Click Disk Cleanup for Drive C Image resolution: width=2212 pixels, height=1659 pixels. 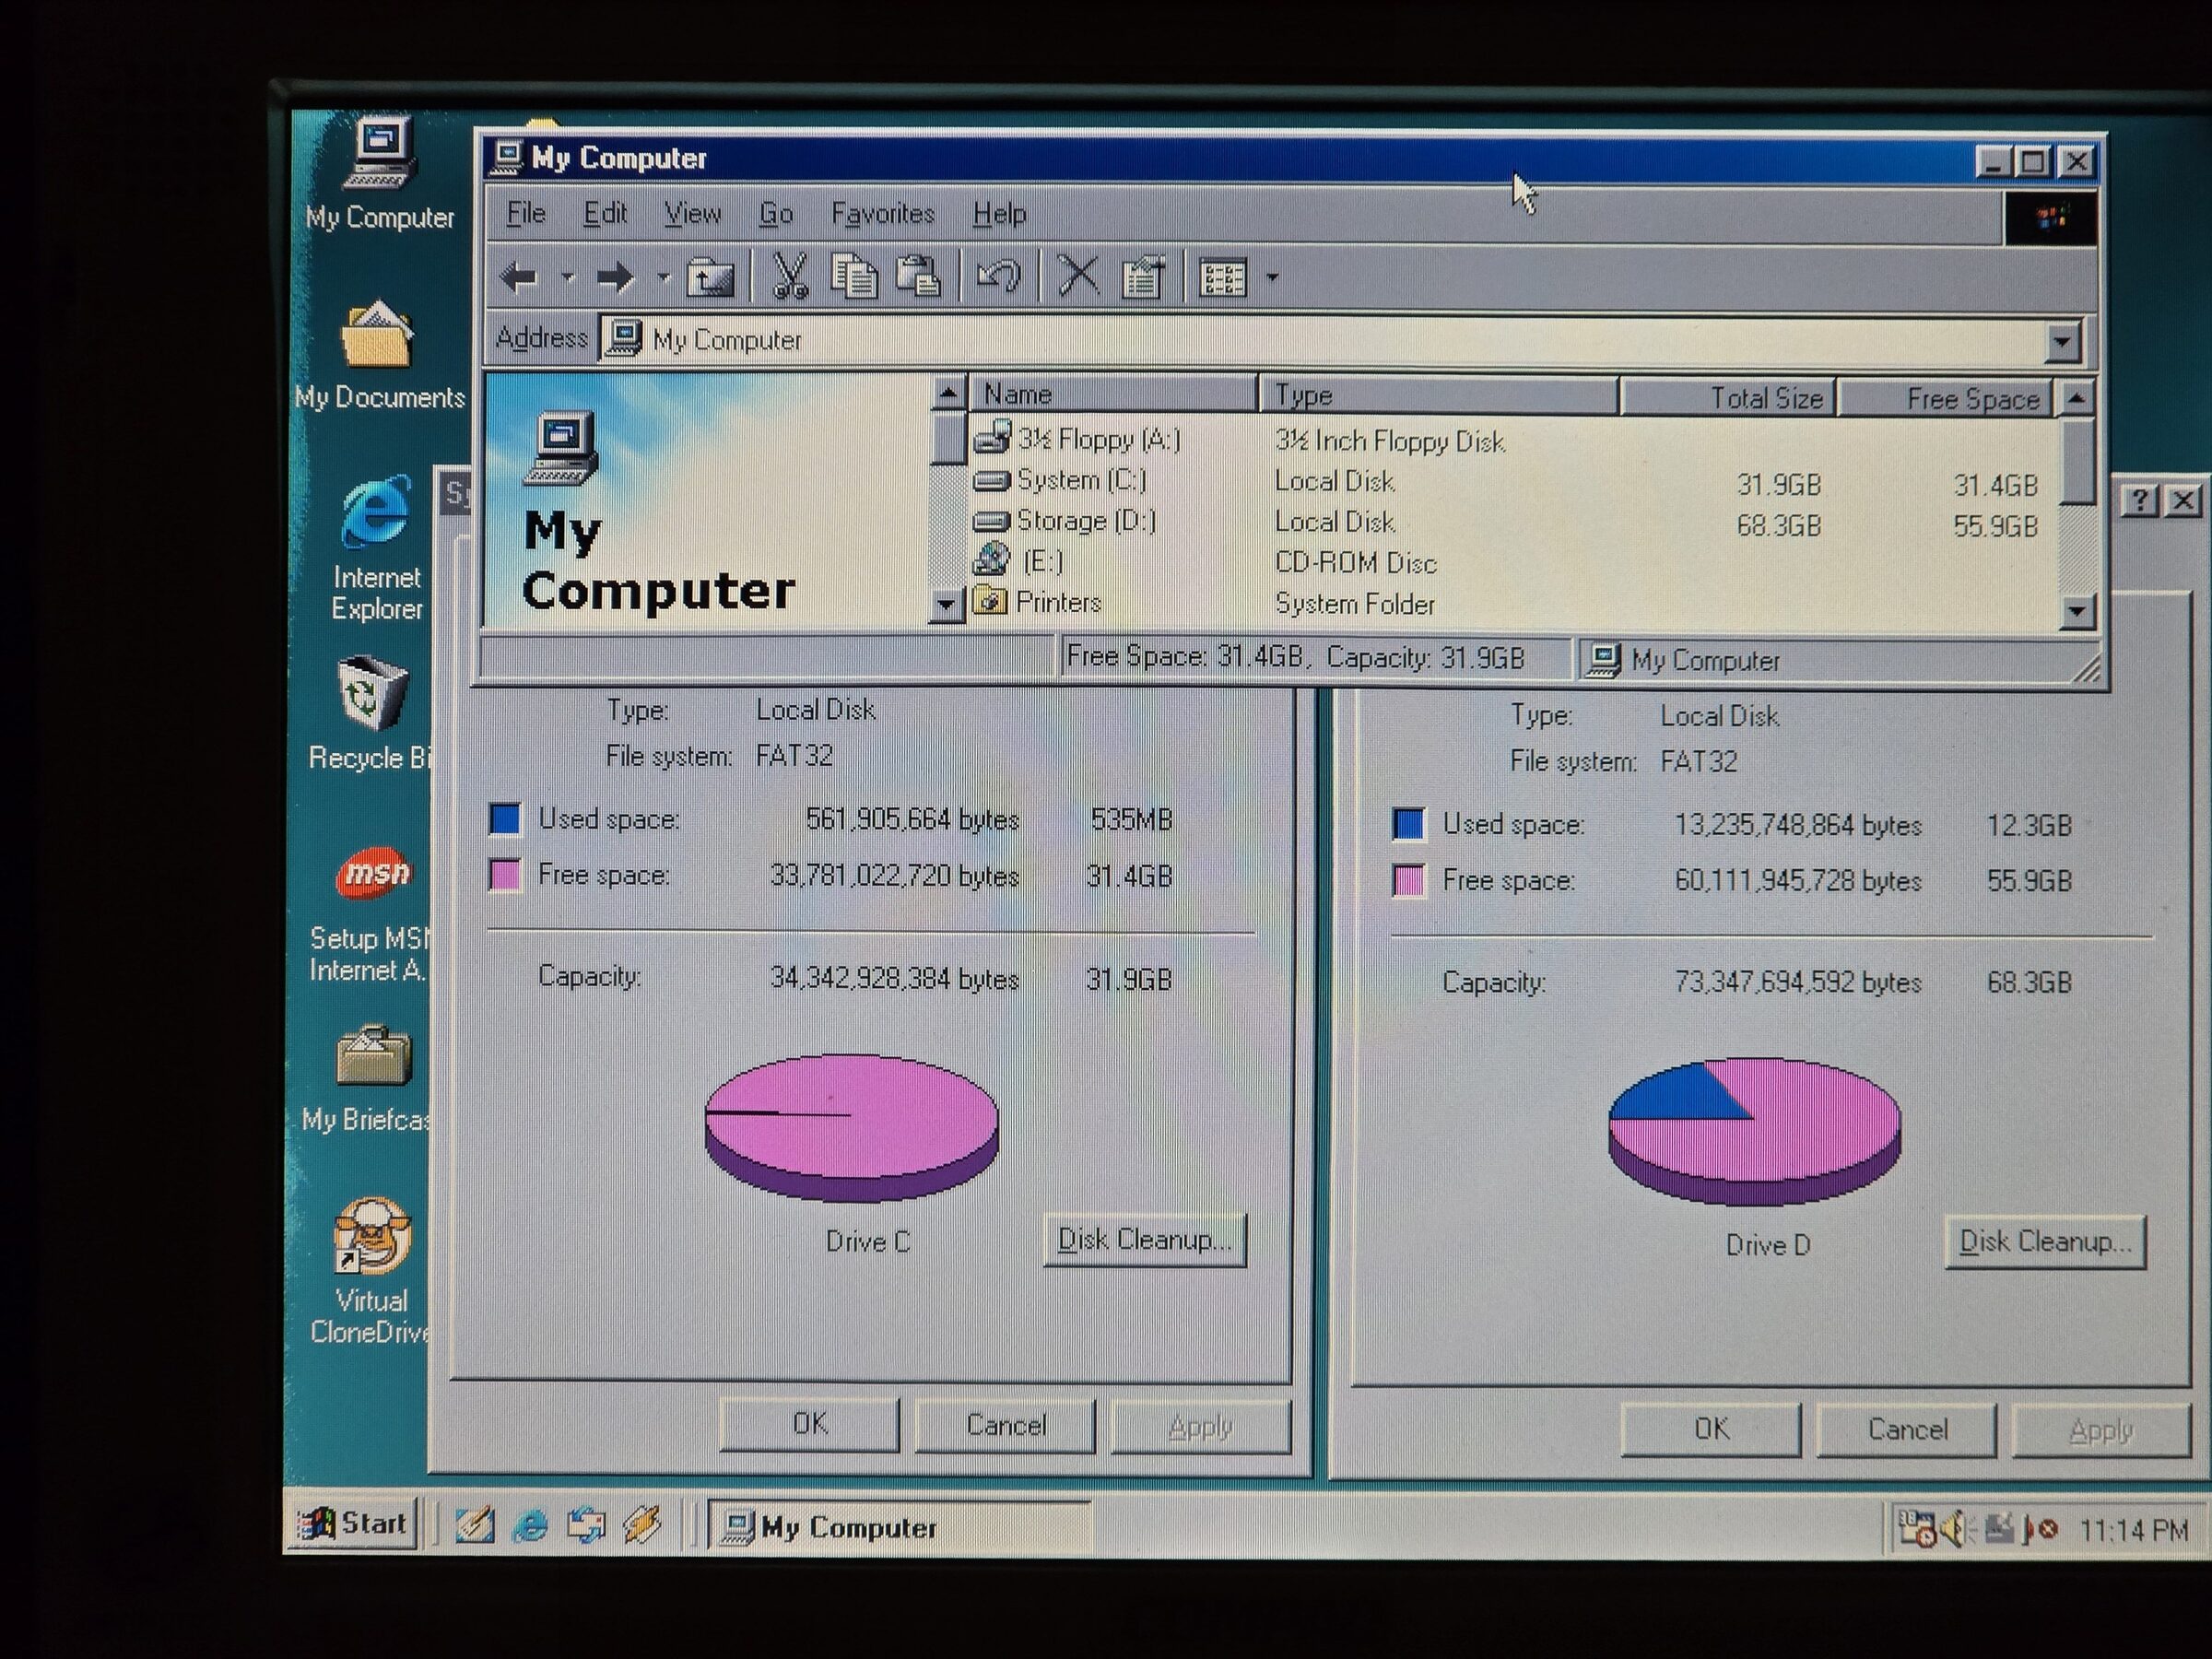1144,1240
